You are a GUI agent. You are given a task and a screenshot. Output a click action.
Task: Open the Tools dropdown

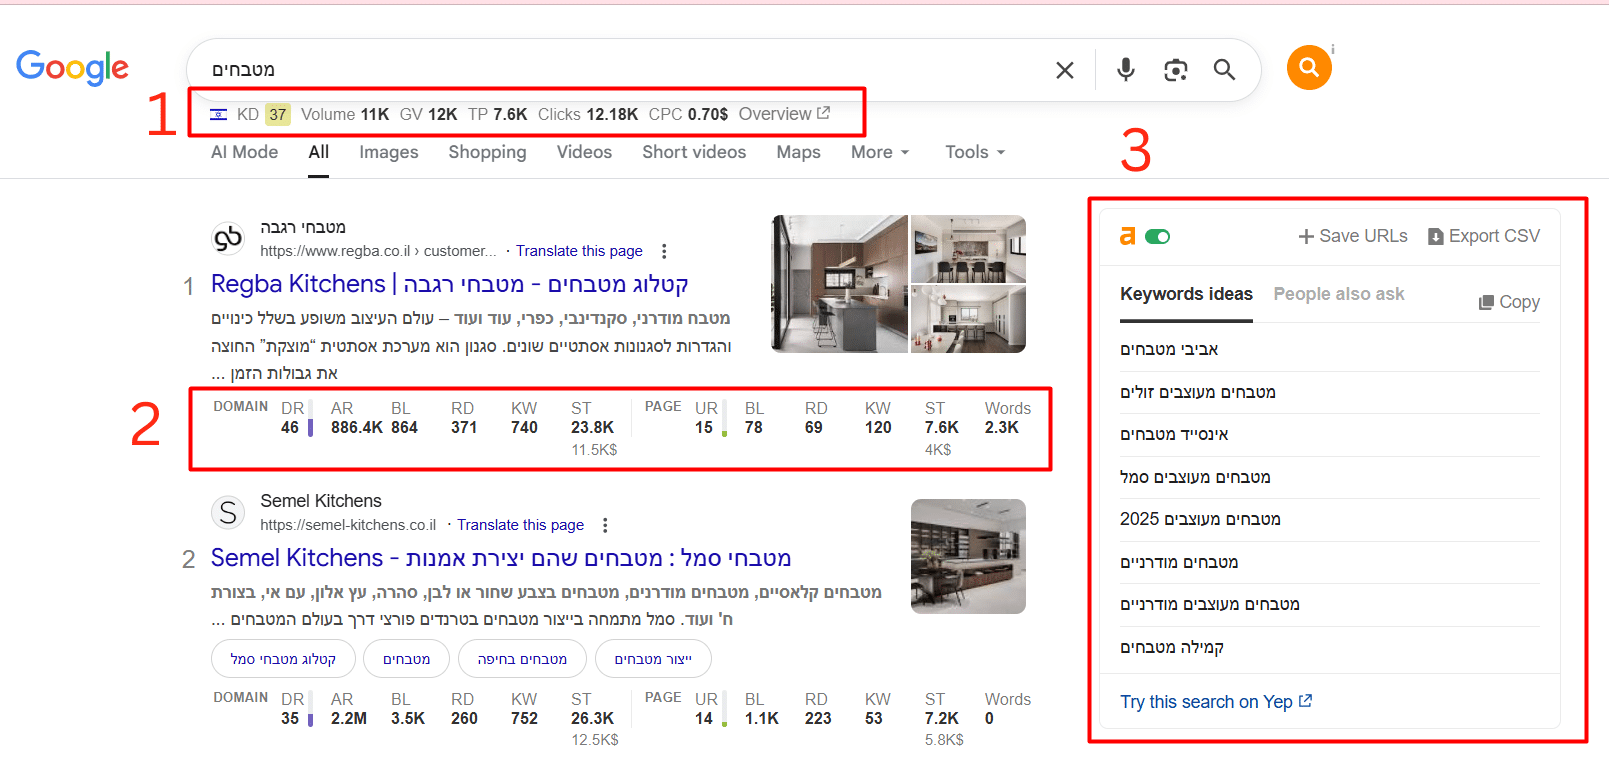[975, 152]
